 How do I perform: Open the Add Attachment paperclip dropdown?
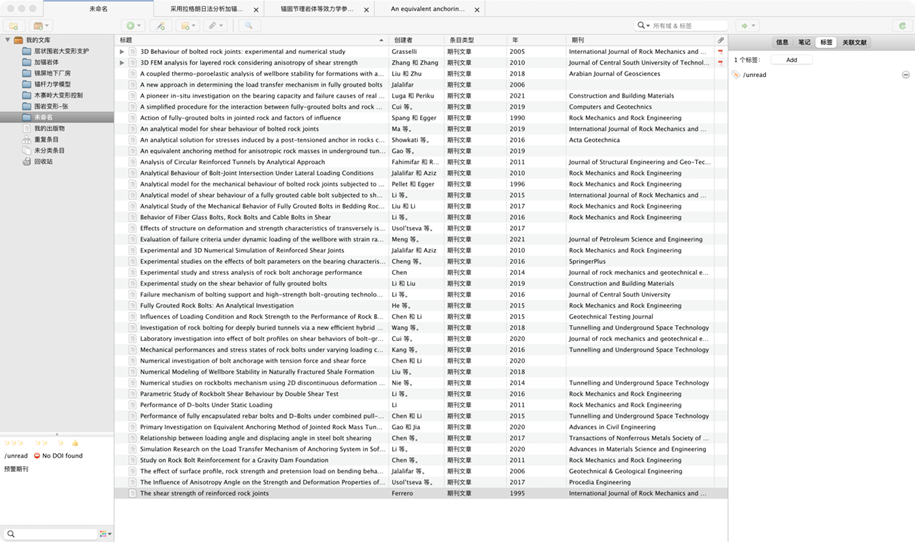click(x=215, y=26)
